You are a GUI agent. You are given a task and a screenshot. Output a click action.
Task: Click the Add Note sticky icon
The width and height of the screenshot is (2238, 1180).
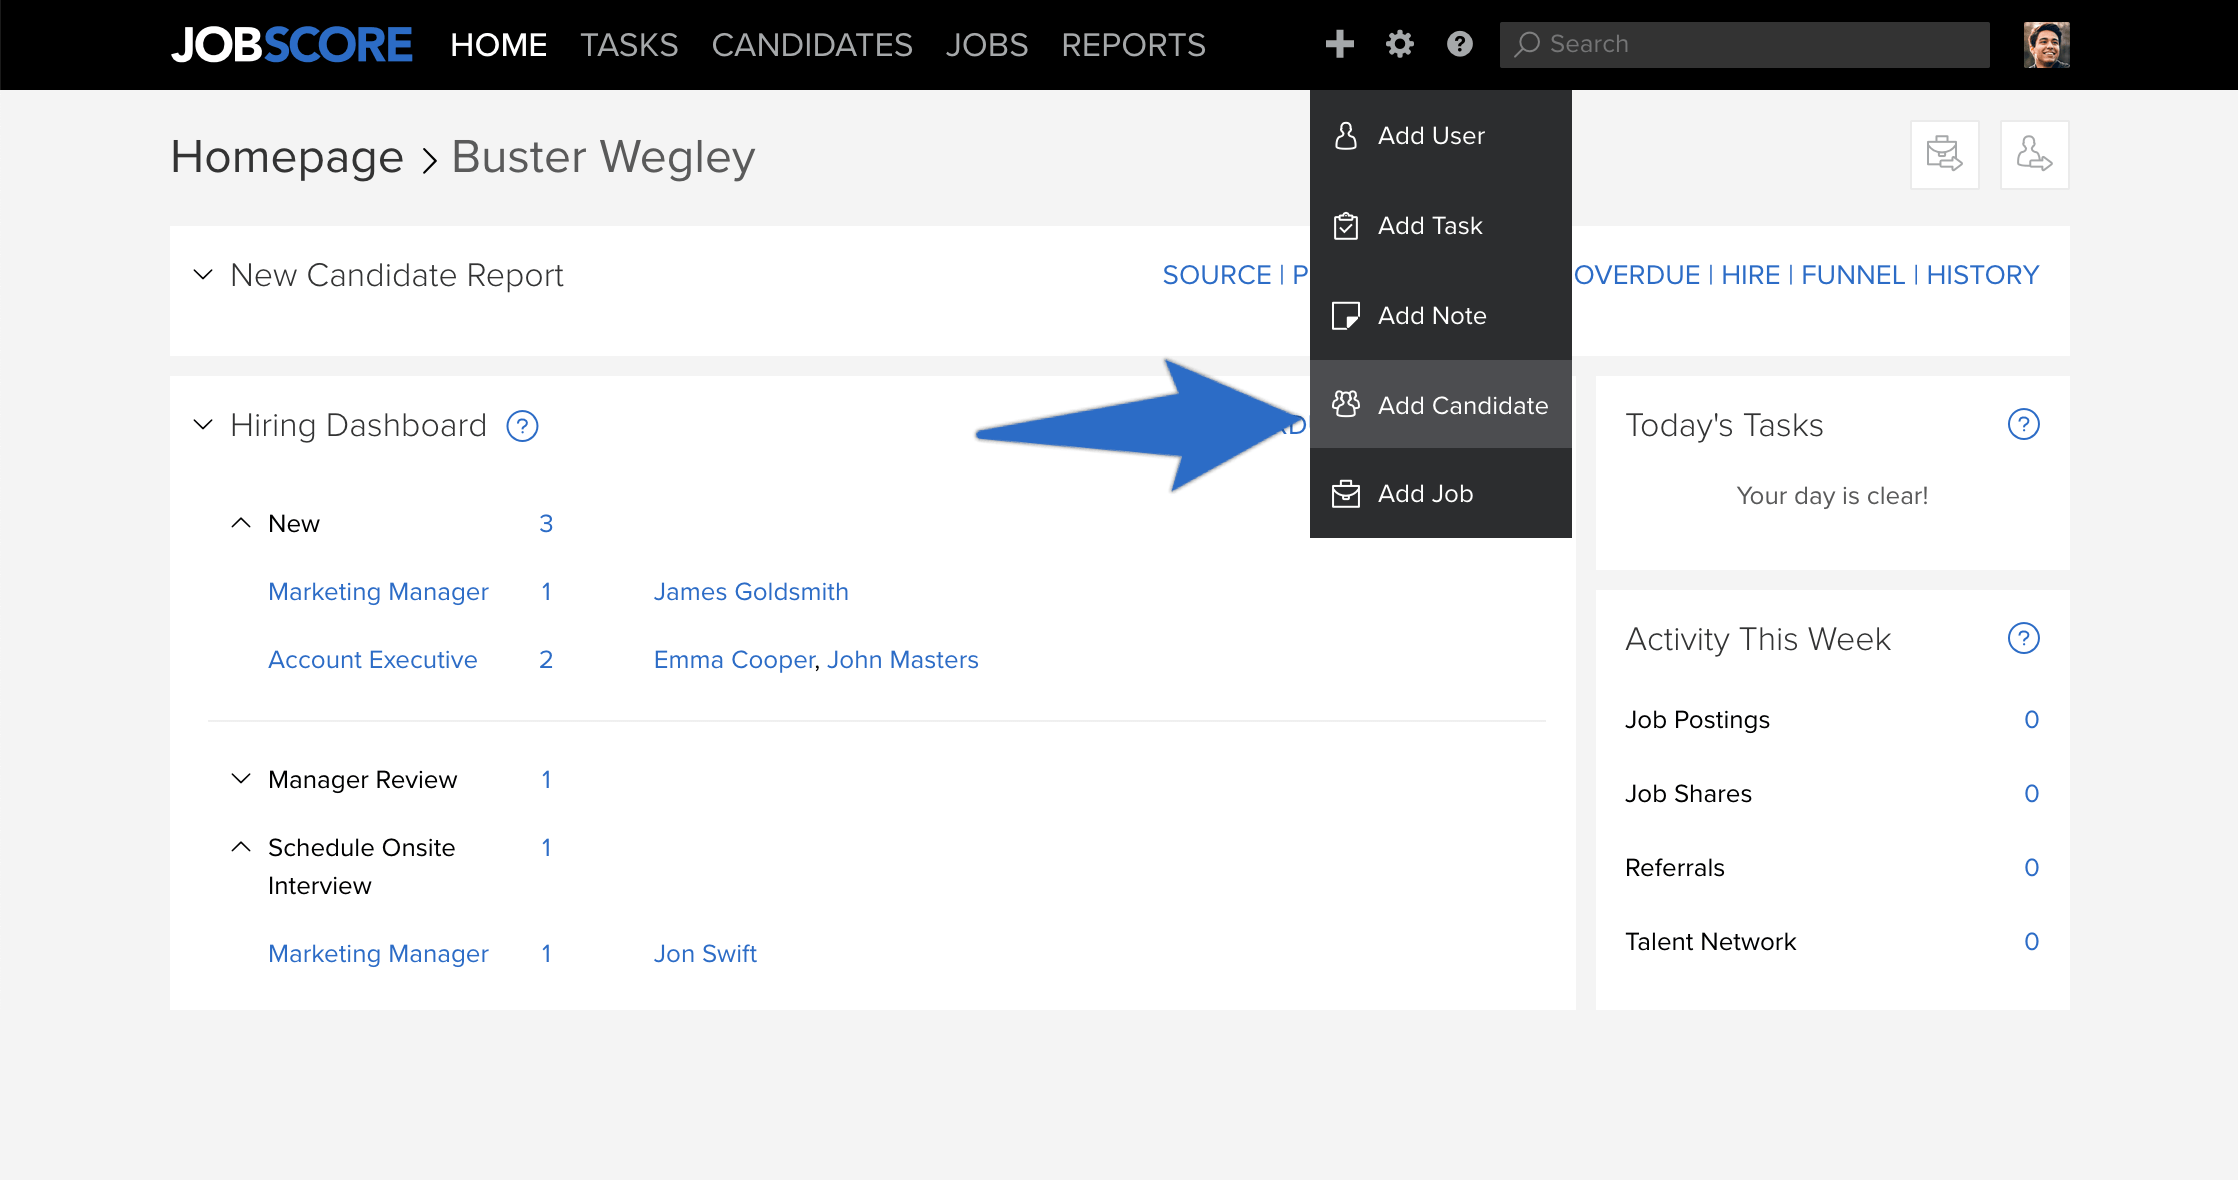[1346, 315]
